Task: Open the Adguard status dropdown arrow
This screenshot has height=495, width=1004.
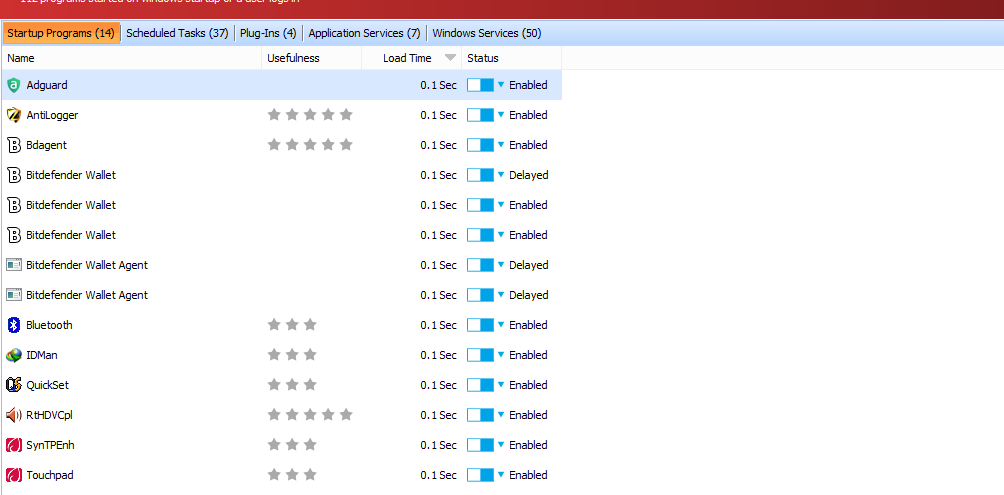Action: click(x=501, y=85)
